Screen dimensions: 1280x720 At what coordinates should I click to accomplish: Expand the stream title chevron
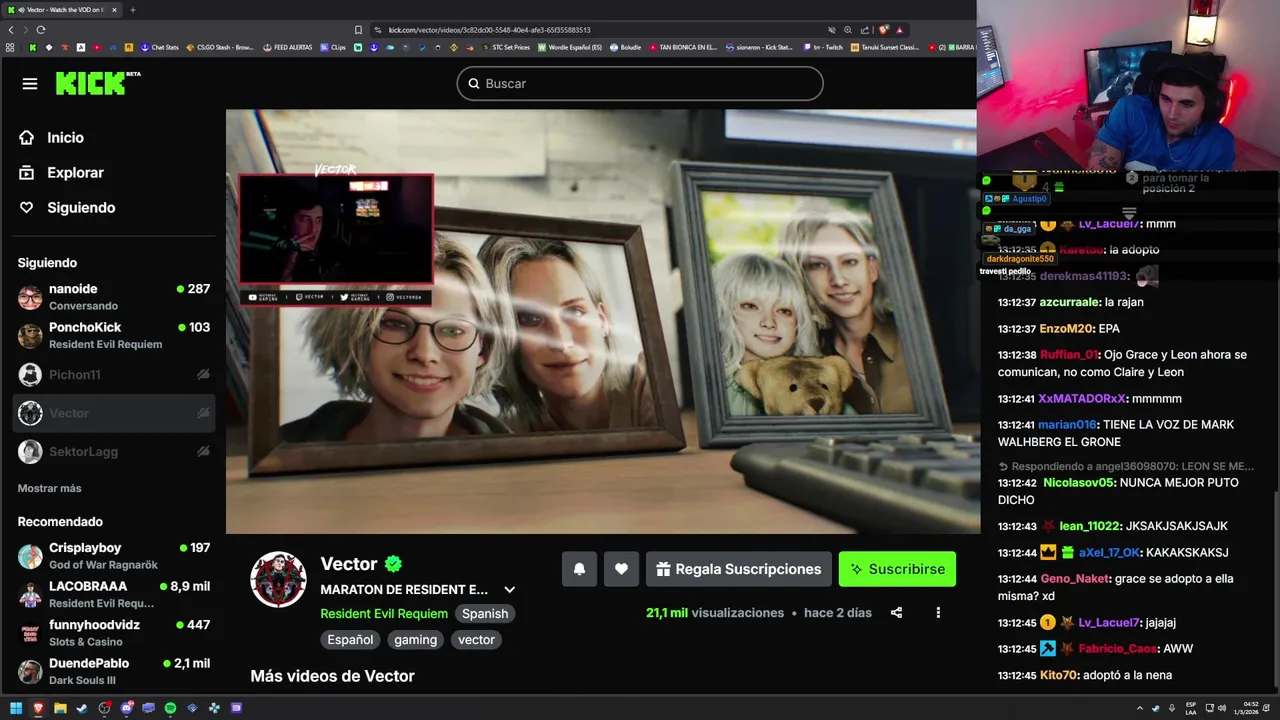509,590
